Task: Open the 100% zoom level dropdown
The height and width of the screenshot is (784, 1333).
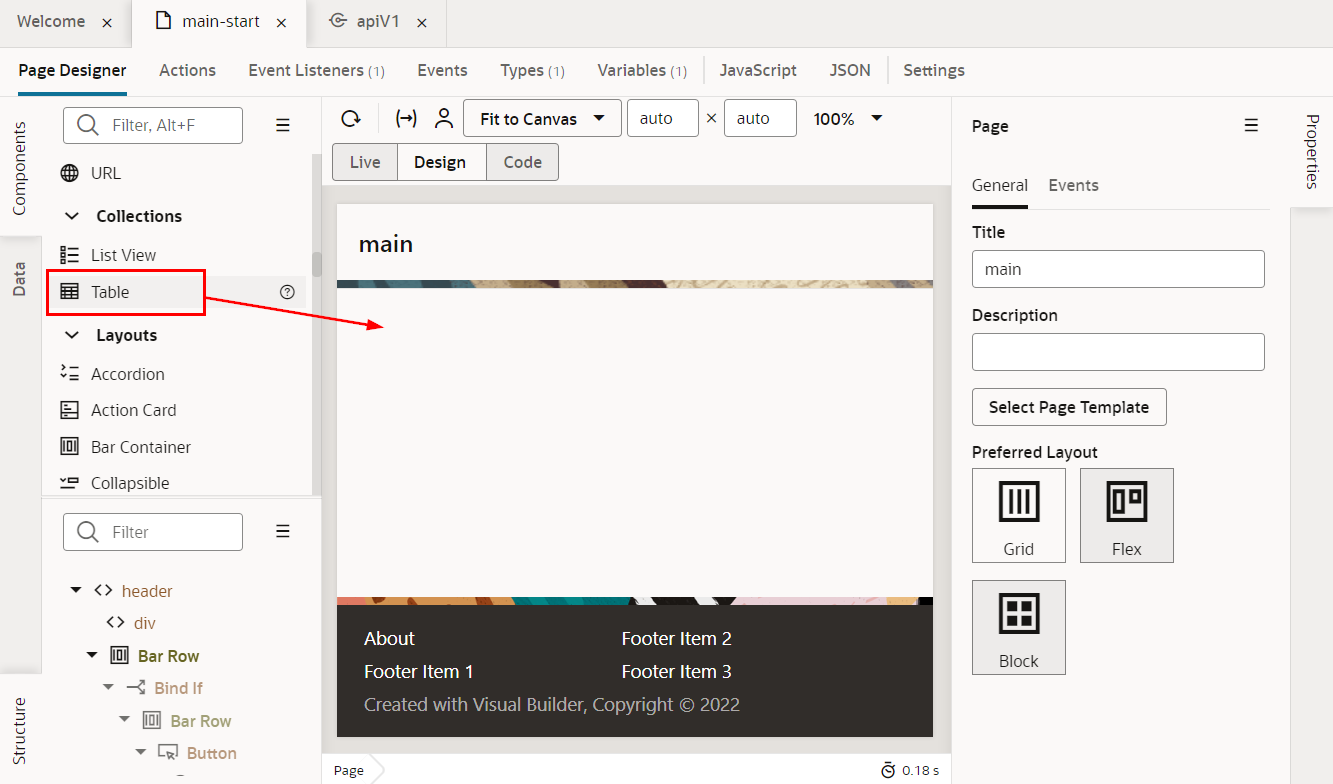Action: tap(847, 119)
